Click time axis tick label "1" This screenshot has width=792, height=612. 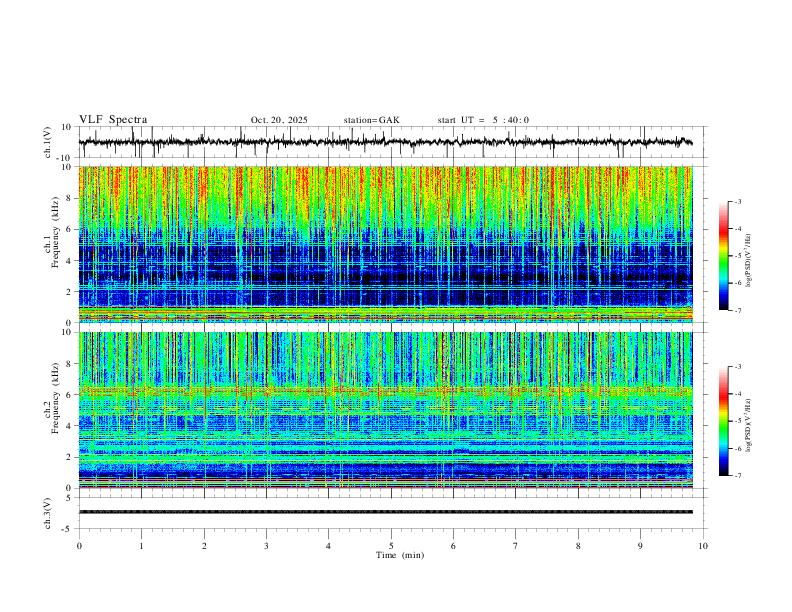pyautogui.click(x=141, y=546)
